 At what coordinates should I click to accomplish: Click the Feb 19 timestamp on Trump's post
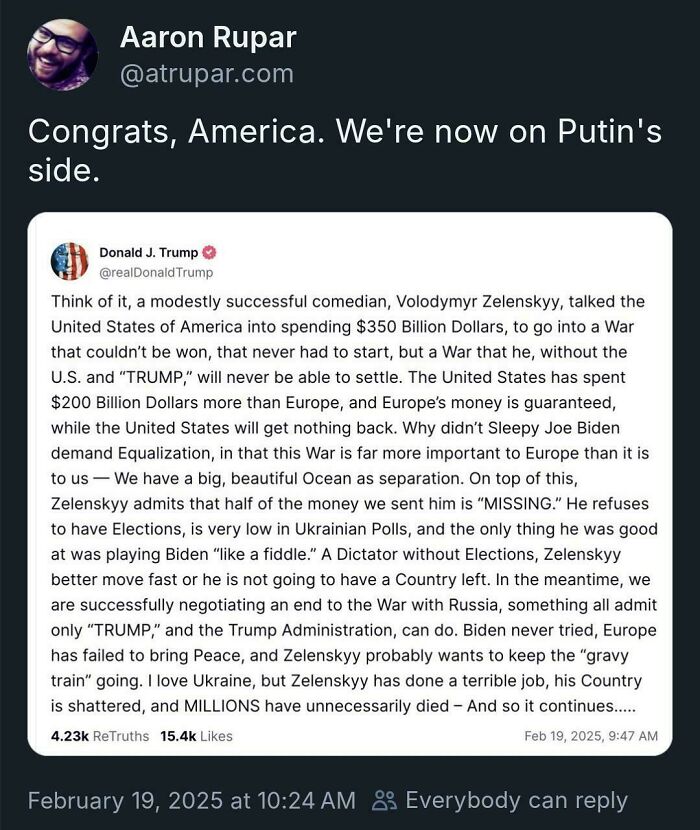click(590, 735)
